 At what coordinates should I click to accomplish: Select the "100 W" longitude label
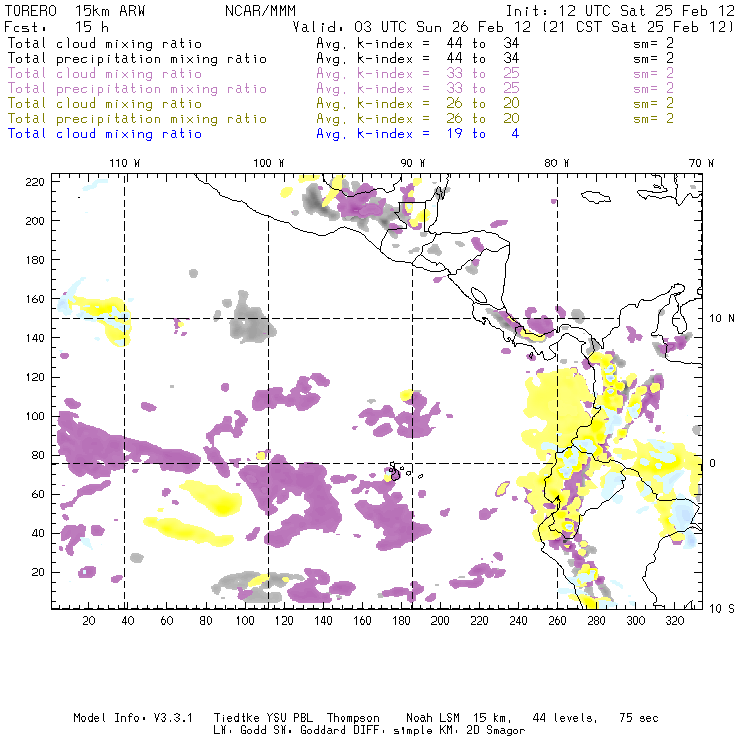tap(269, 163)
